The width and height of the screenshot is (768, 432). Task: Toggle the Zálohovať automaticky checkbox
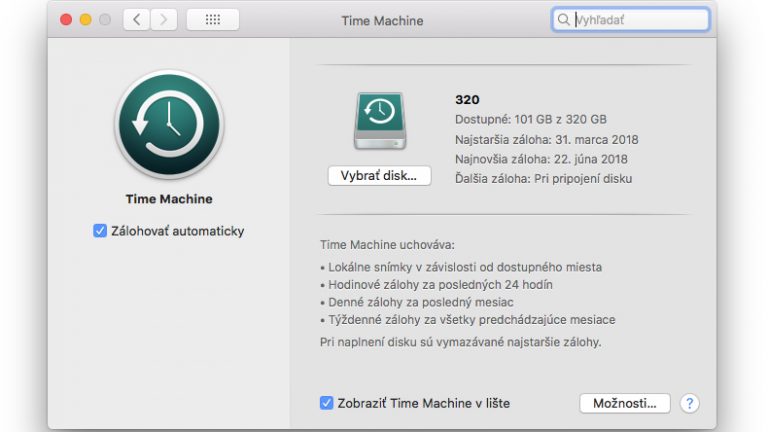(100, 231)
